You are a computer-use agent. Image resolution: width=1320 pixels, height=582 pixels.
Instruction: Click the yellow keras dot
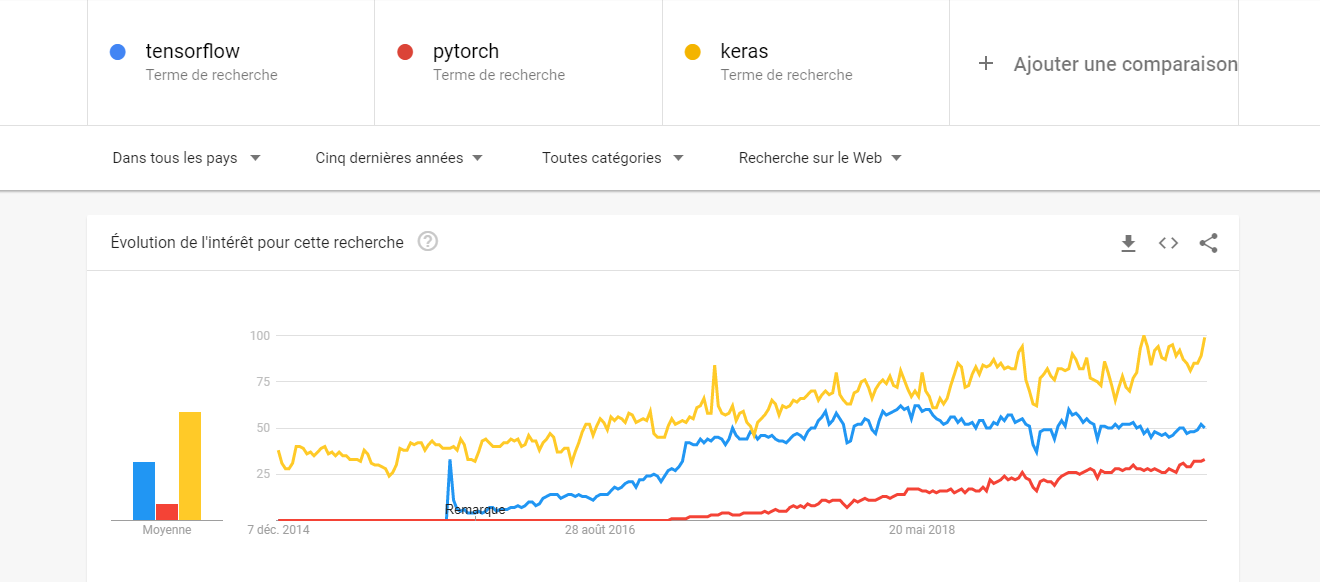point(692,52)
